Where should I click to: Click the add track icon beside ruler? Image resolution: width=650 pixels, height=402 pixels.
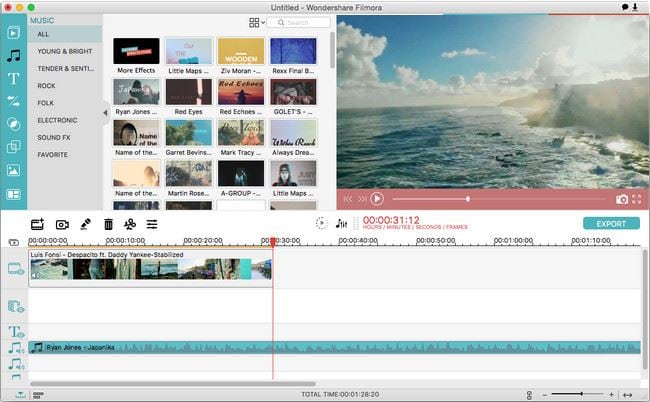(14, 242)
